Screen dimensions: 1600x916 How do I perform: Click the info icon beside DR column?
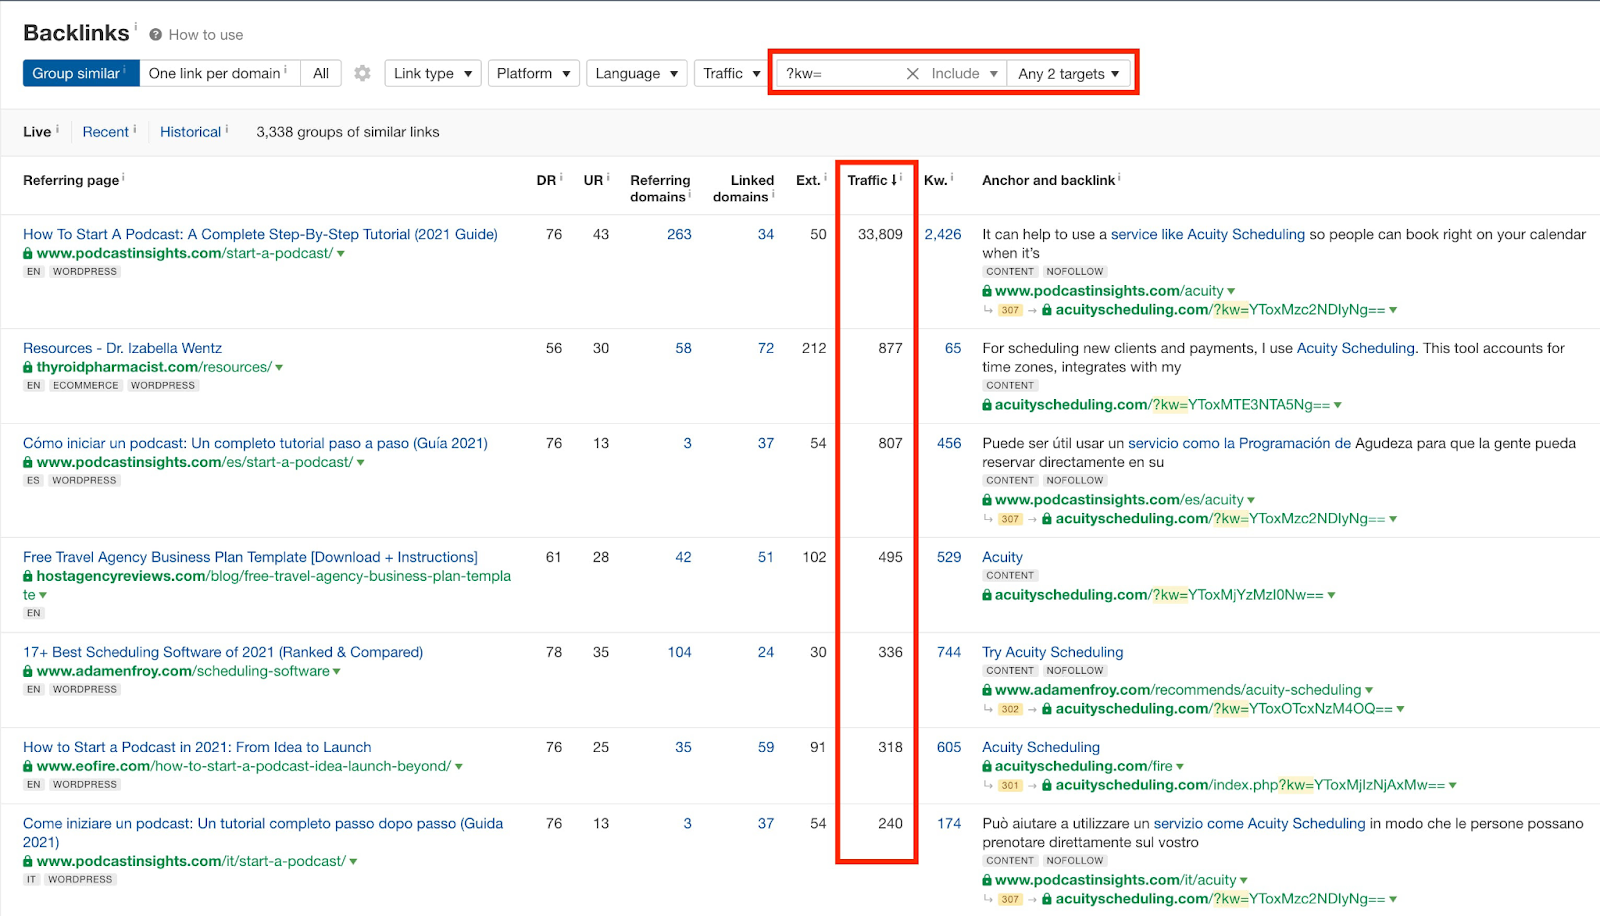561,177
